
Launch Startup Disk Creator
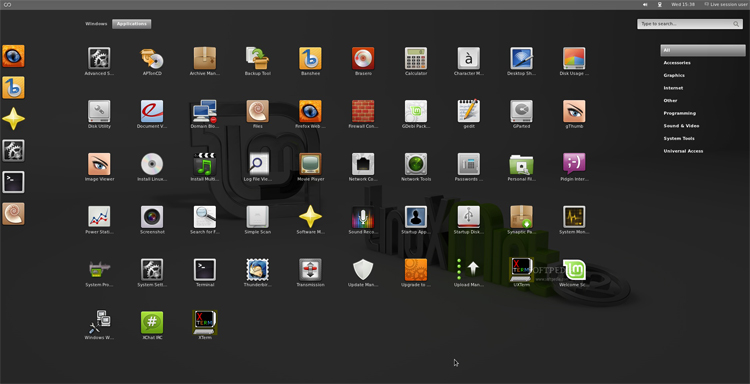click(x=469, y=217)
